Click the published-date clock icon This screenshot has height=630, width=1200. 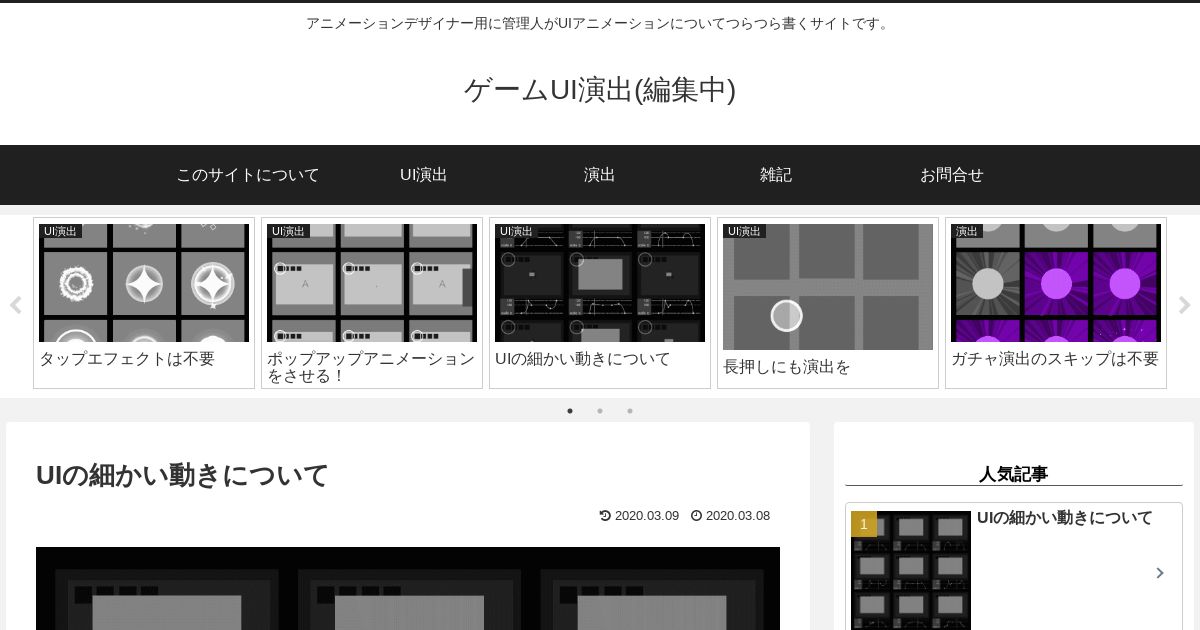click(x=696, y=516)
